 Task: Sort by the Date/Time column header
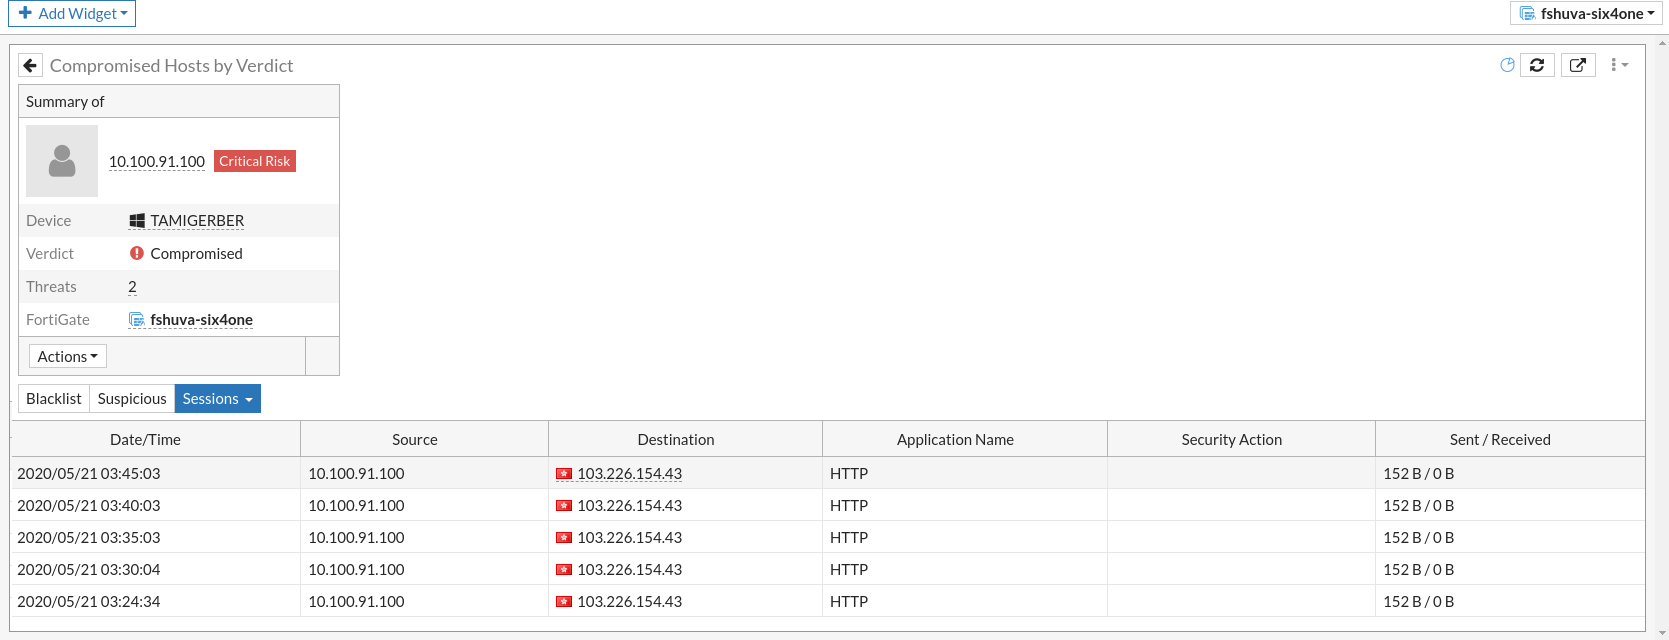tap(145, 440)
